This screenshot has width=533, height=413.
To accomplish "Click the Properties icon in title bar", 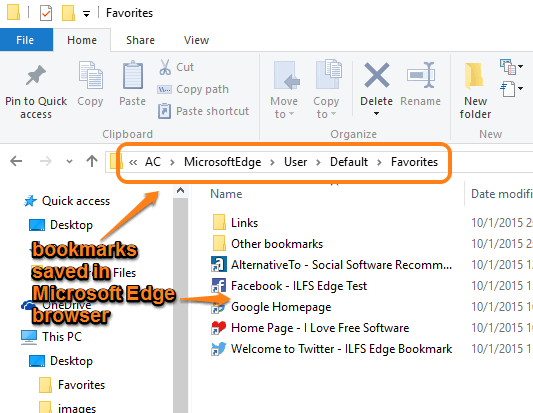I will click(x=46, y=13).
